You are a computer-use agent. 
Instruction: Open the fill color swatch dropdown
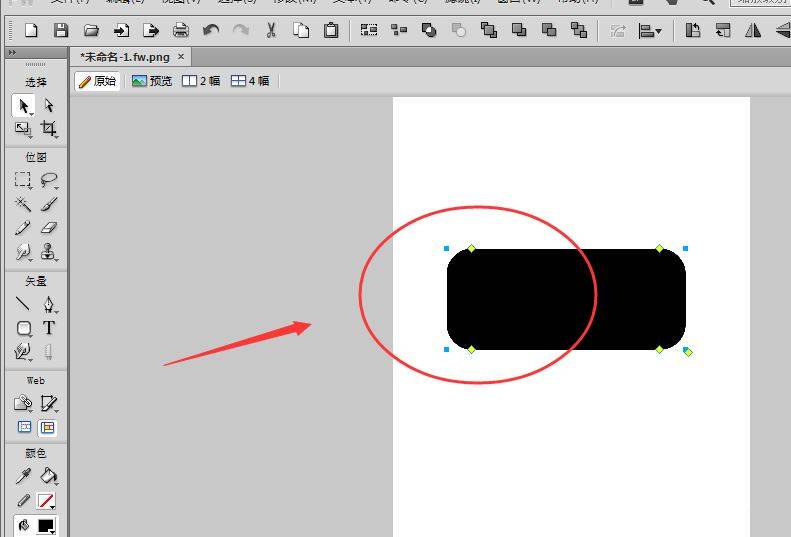[x=47, y=526]
